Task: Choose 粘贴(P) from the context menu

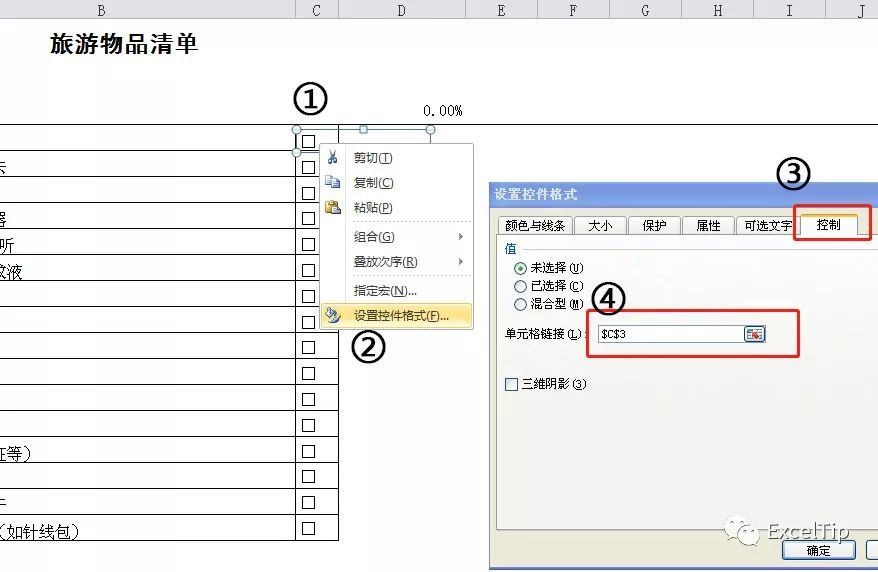Action: [396, 208]
